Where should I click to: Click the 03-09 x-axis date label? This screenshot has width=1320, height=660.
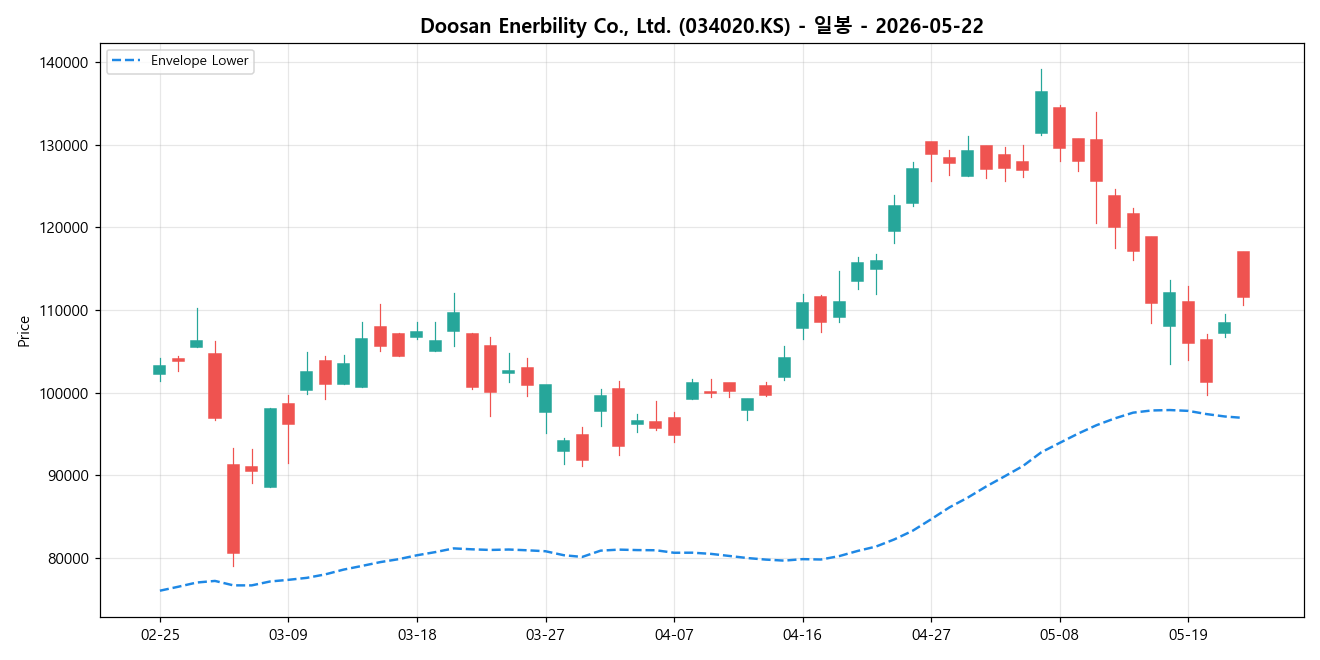pyautogui.click(x=288, y=635)
